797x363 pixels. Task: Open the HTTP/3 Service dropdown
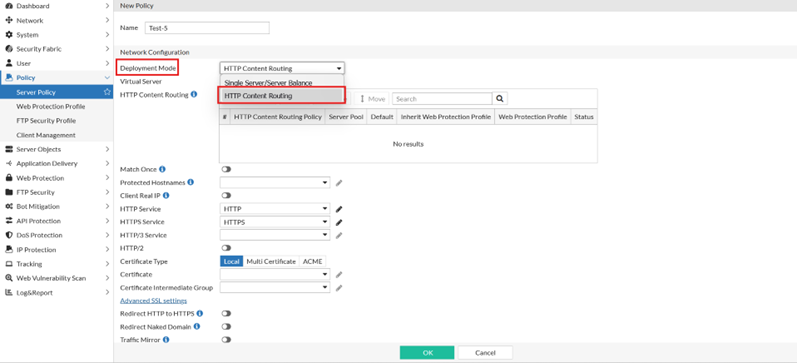(275, 235)
